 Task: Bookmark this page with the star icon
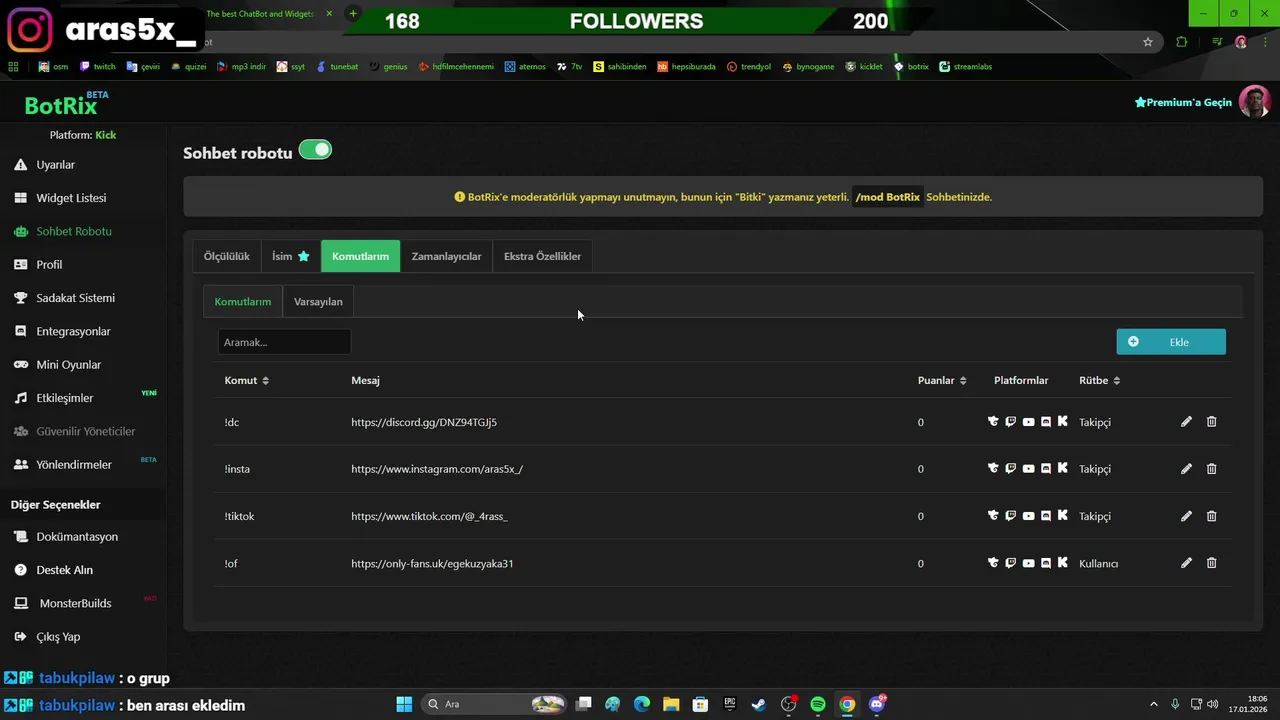pyautogui.click(x=1148, y=42)
